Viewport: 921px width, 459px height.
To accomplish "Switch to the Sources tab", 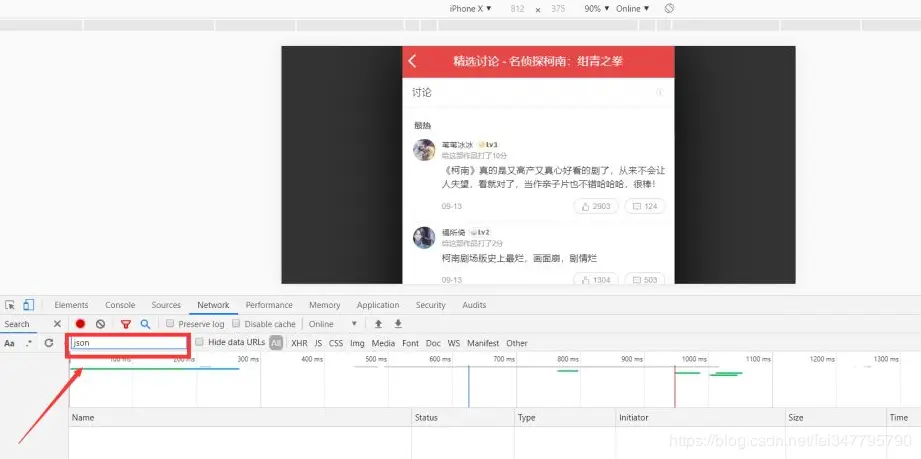I will tap(166, 305).
